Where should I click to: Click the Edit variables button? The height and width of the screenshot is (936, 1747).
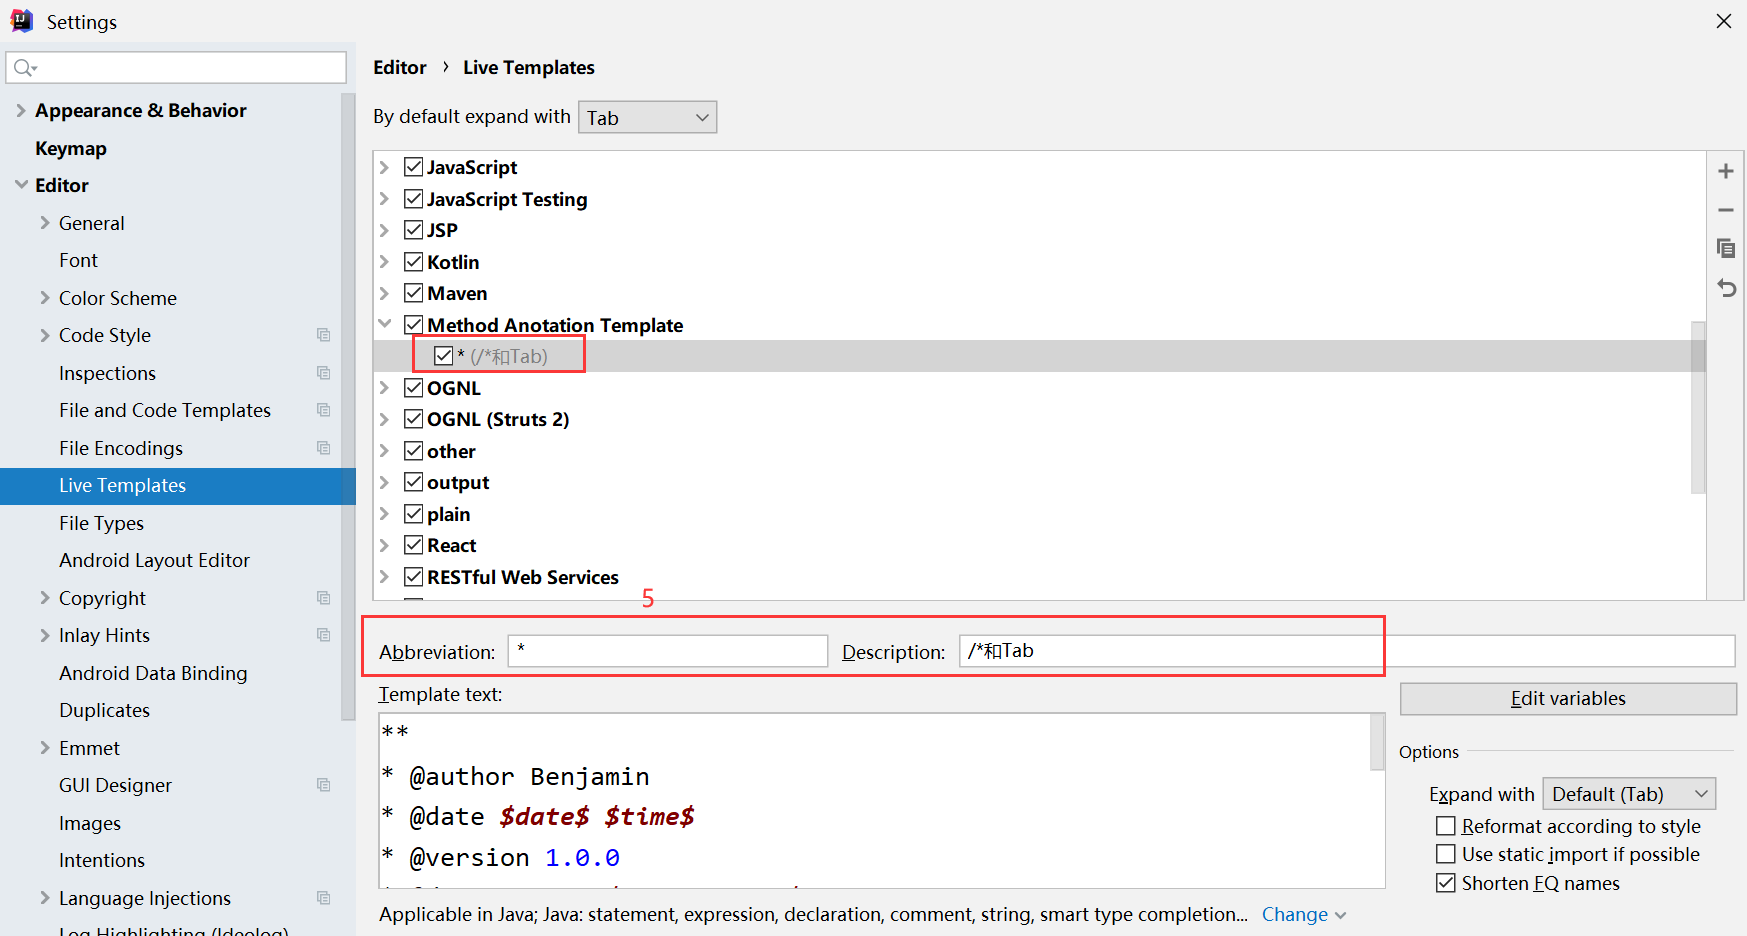(x=1568, y=698)
